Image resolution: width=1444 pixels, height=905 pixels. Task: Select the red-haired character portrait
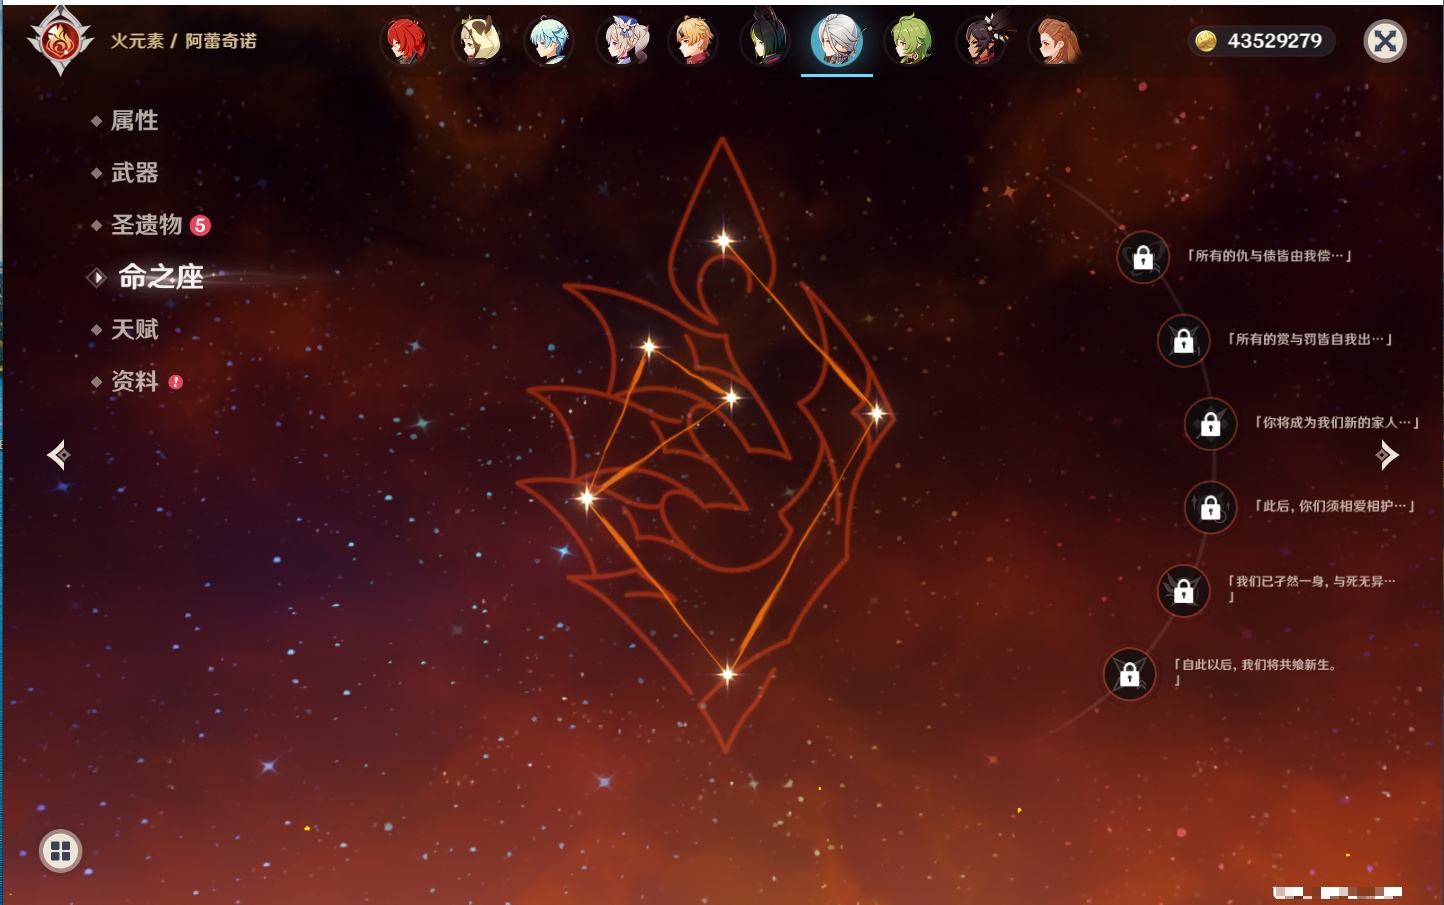point(405,42)
